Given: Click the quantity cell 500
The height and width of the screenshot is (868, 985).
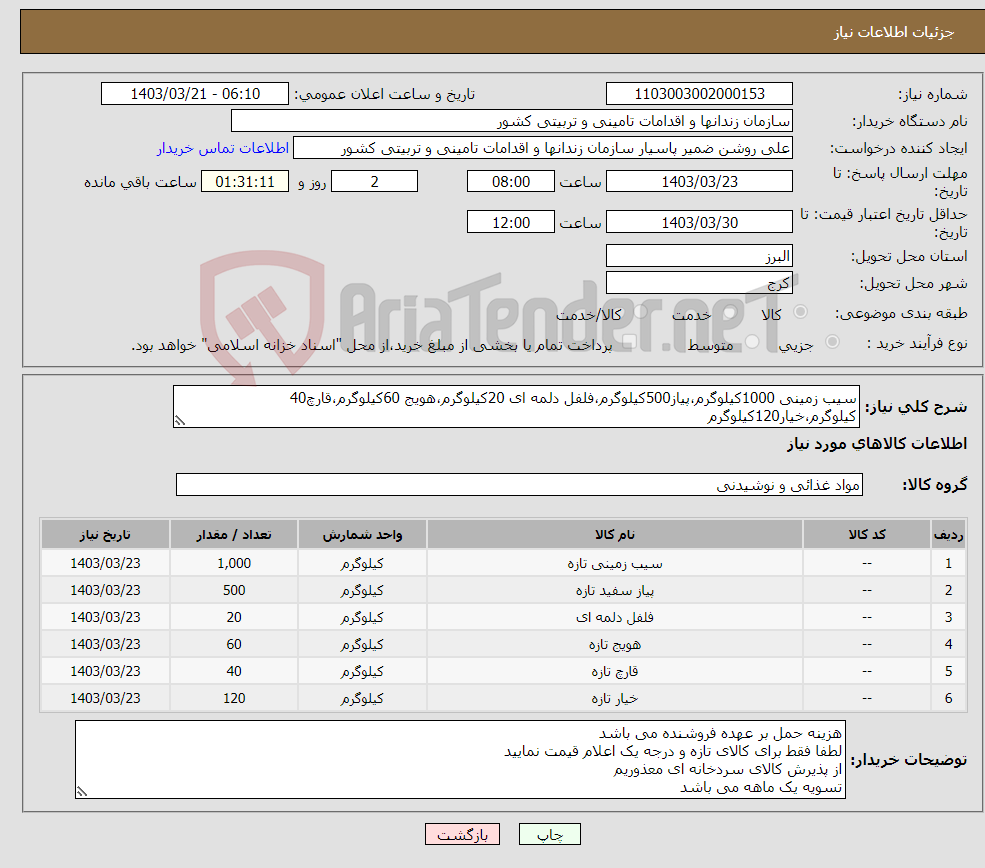Looking at the screenshot, I should click(x=234, y=590).
